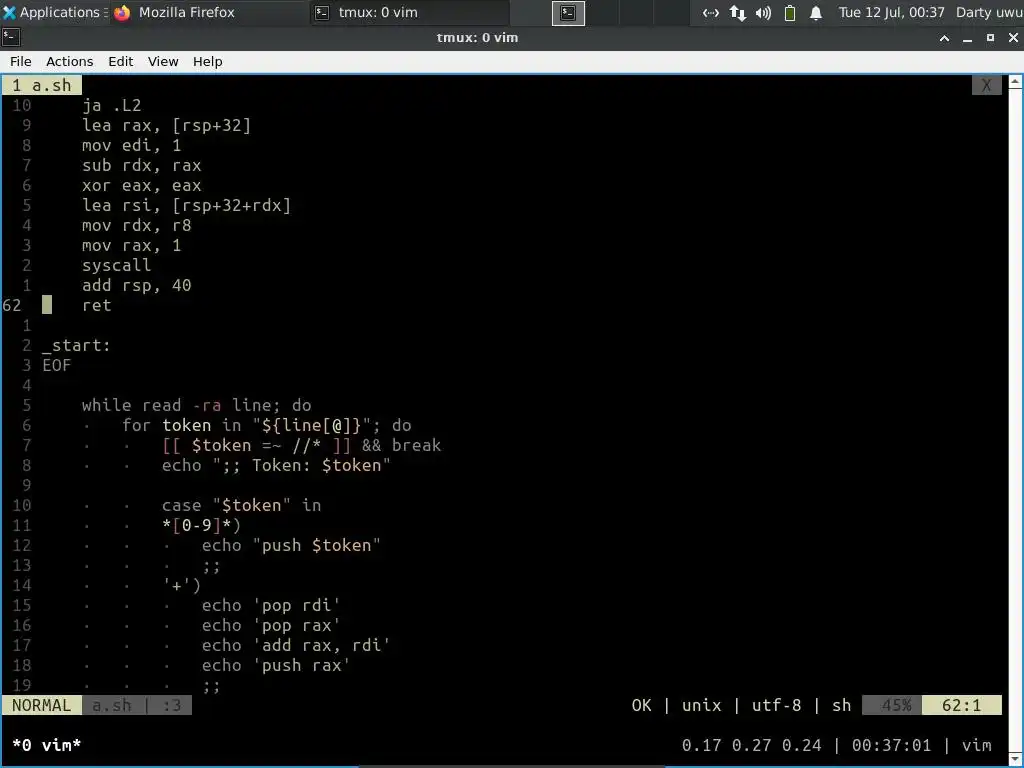Click the 'lea rsi, [rsp+32+rdx]' line
The image size is (1024, 768).
tap(186, 205)
